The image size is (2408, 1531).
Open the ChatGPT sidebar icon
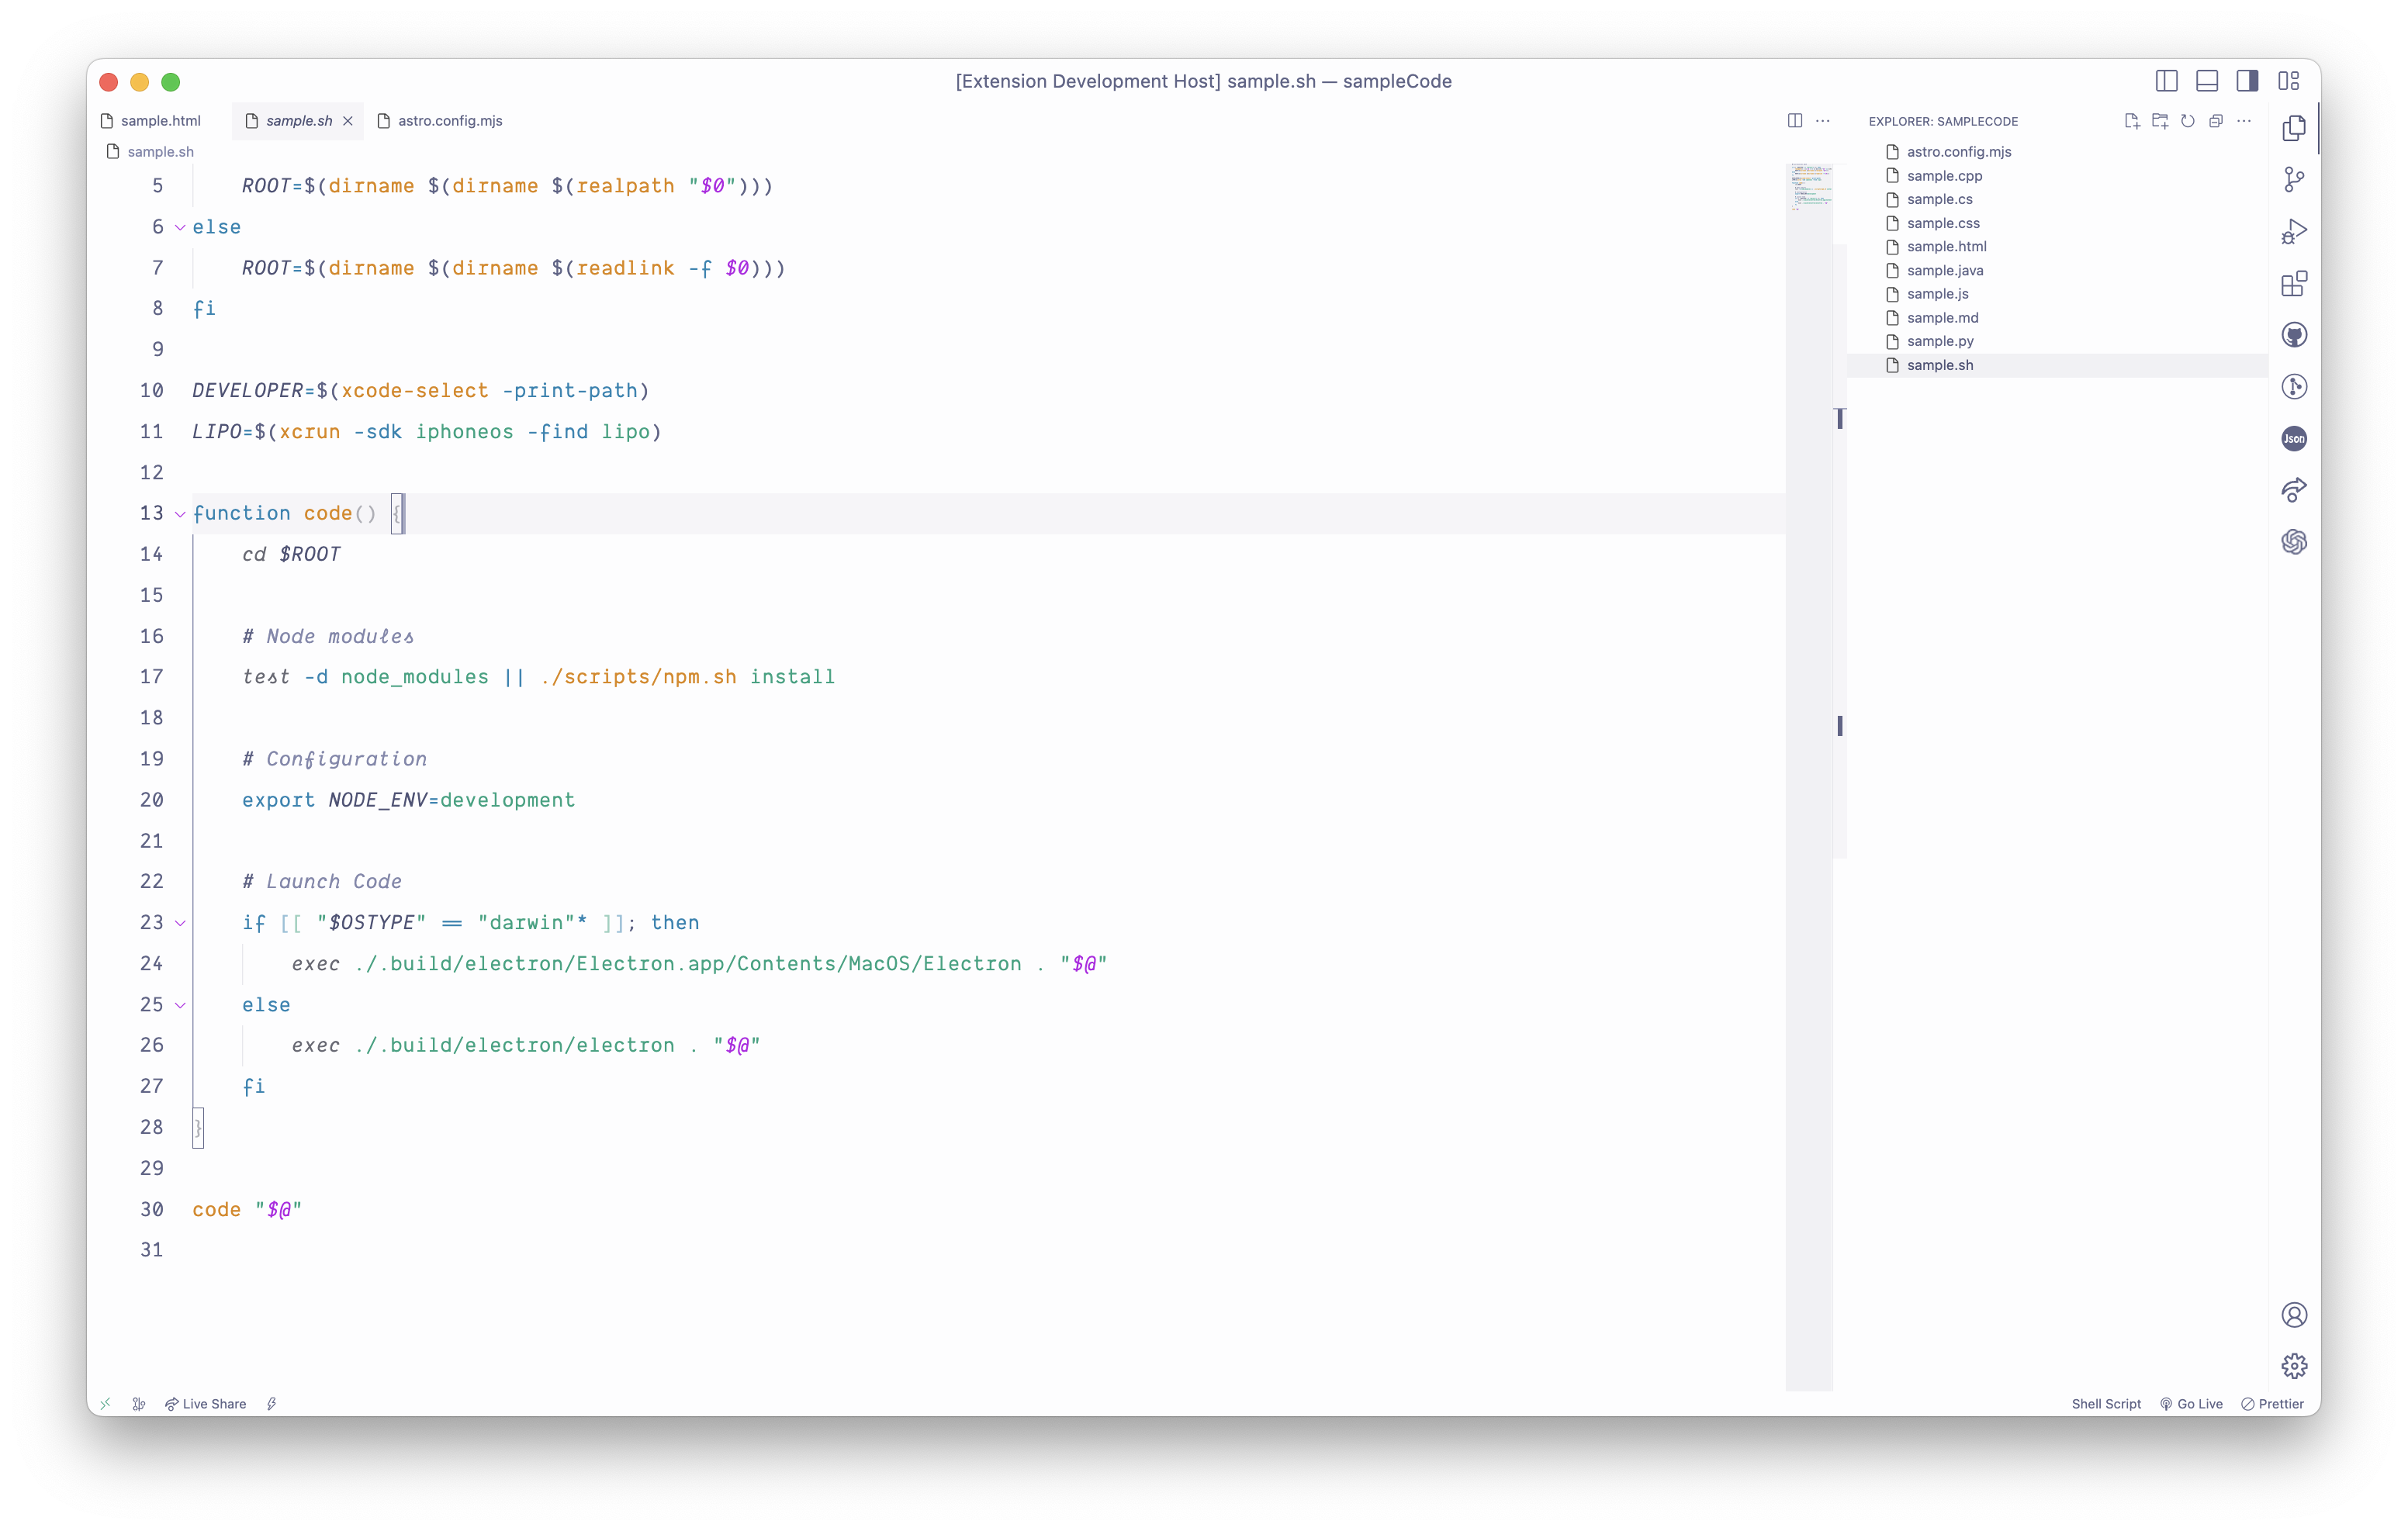(x=2294, y=542)
